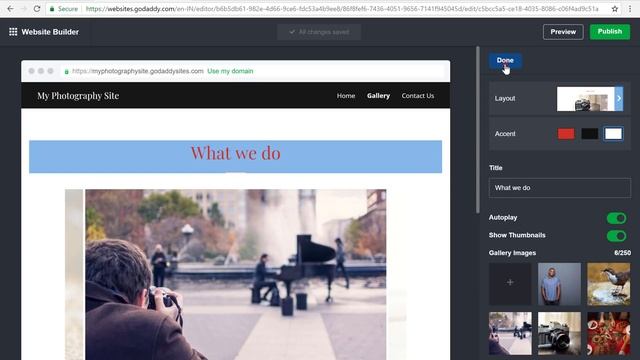Add a new gallery image with plus tile
The image size is (640, 360).
510,282
